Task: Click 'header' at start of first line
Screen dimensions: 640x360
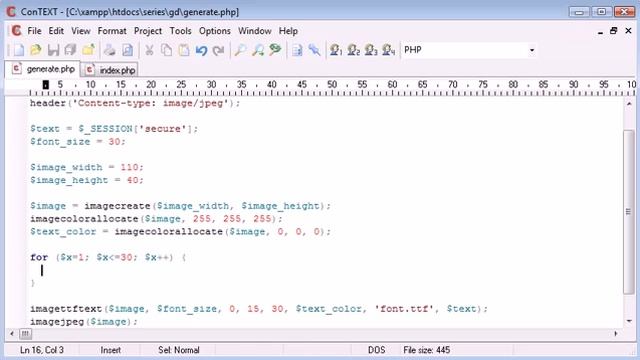Action: [48, 103]
